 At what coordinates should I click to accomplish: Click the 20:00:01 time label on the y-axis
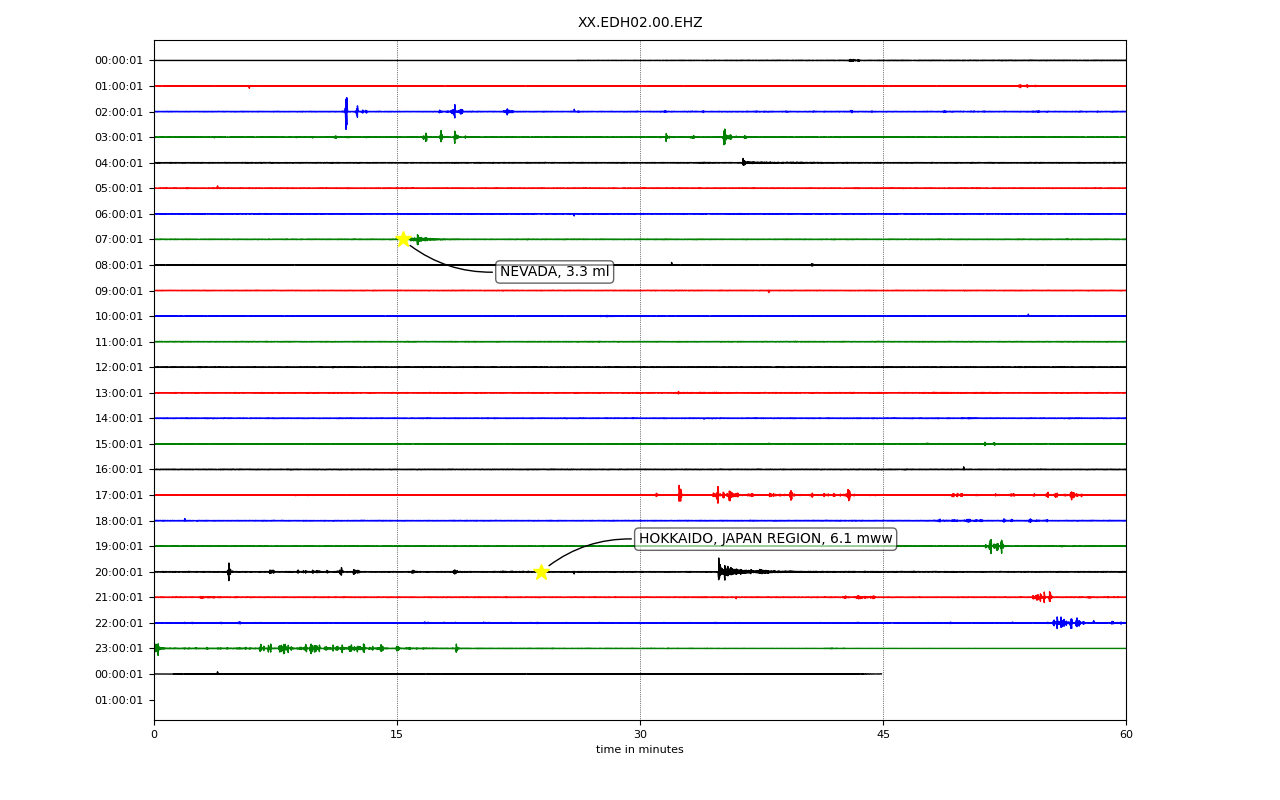119,572
